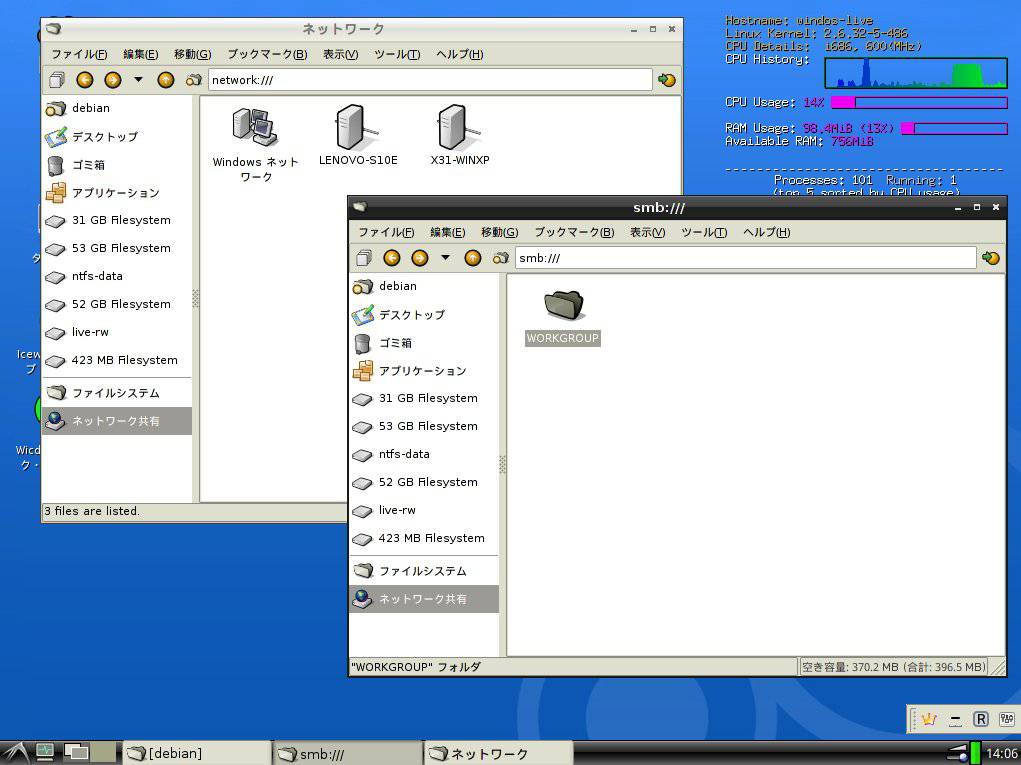The image size is (1021, 765).
Task: Select ネットワーク共有 in smb:/// window sidebar
Action: click(424, 599)
